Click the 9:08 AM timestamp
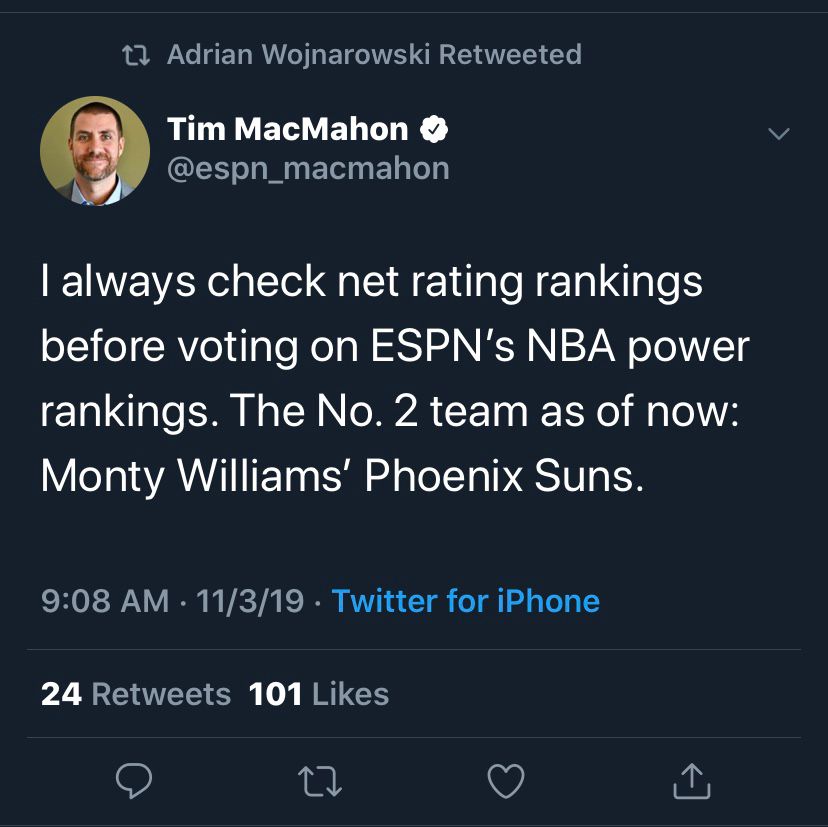 point(105,601)
